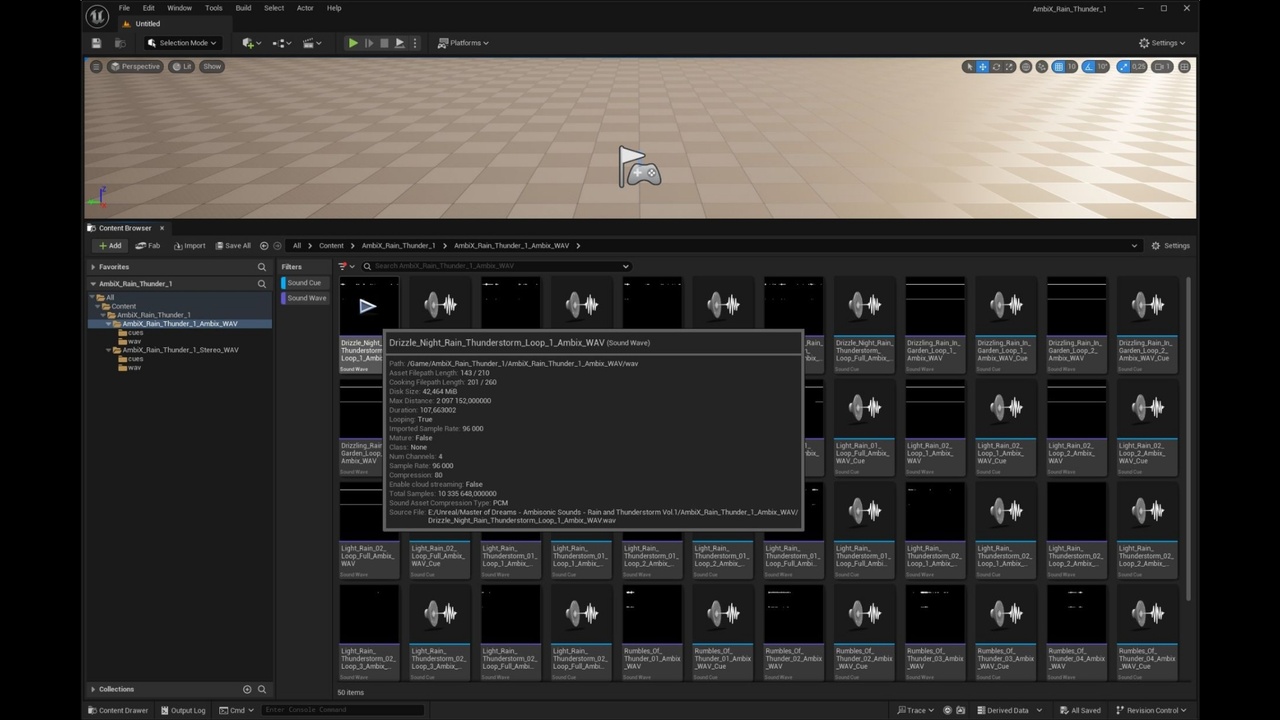Image resolution: width=1280 pixels, height=720 pixels.
Task: Toggle the world/local coordinate space icon
Action: [1026, 67]
